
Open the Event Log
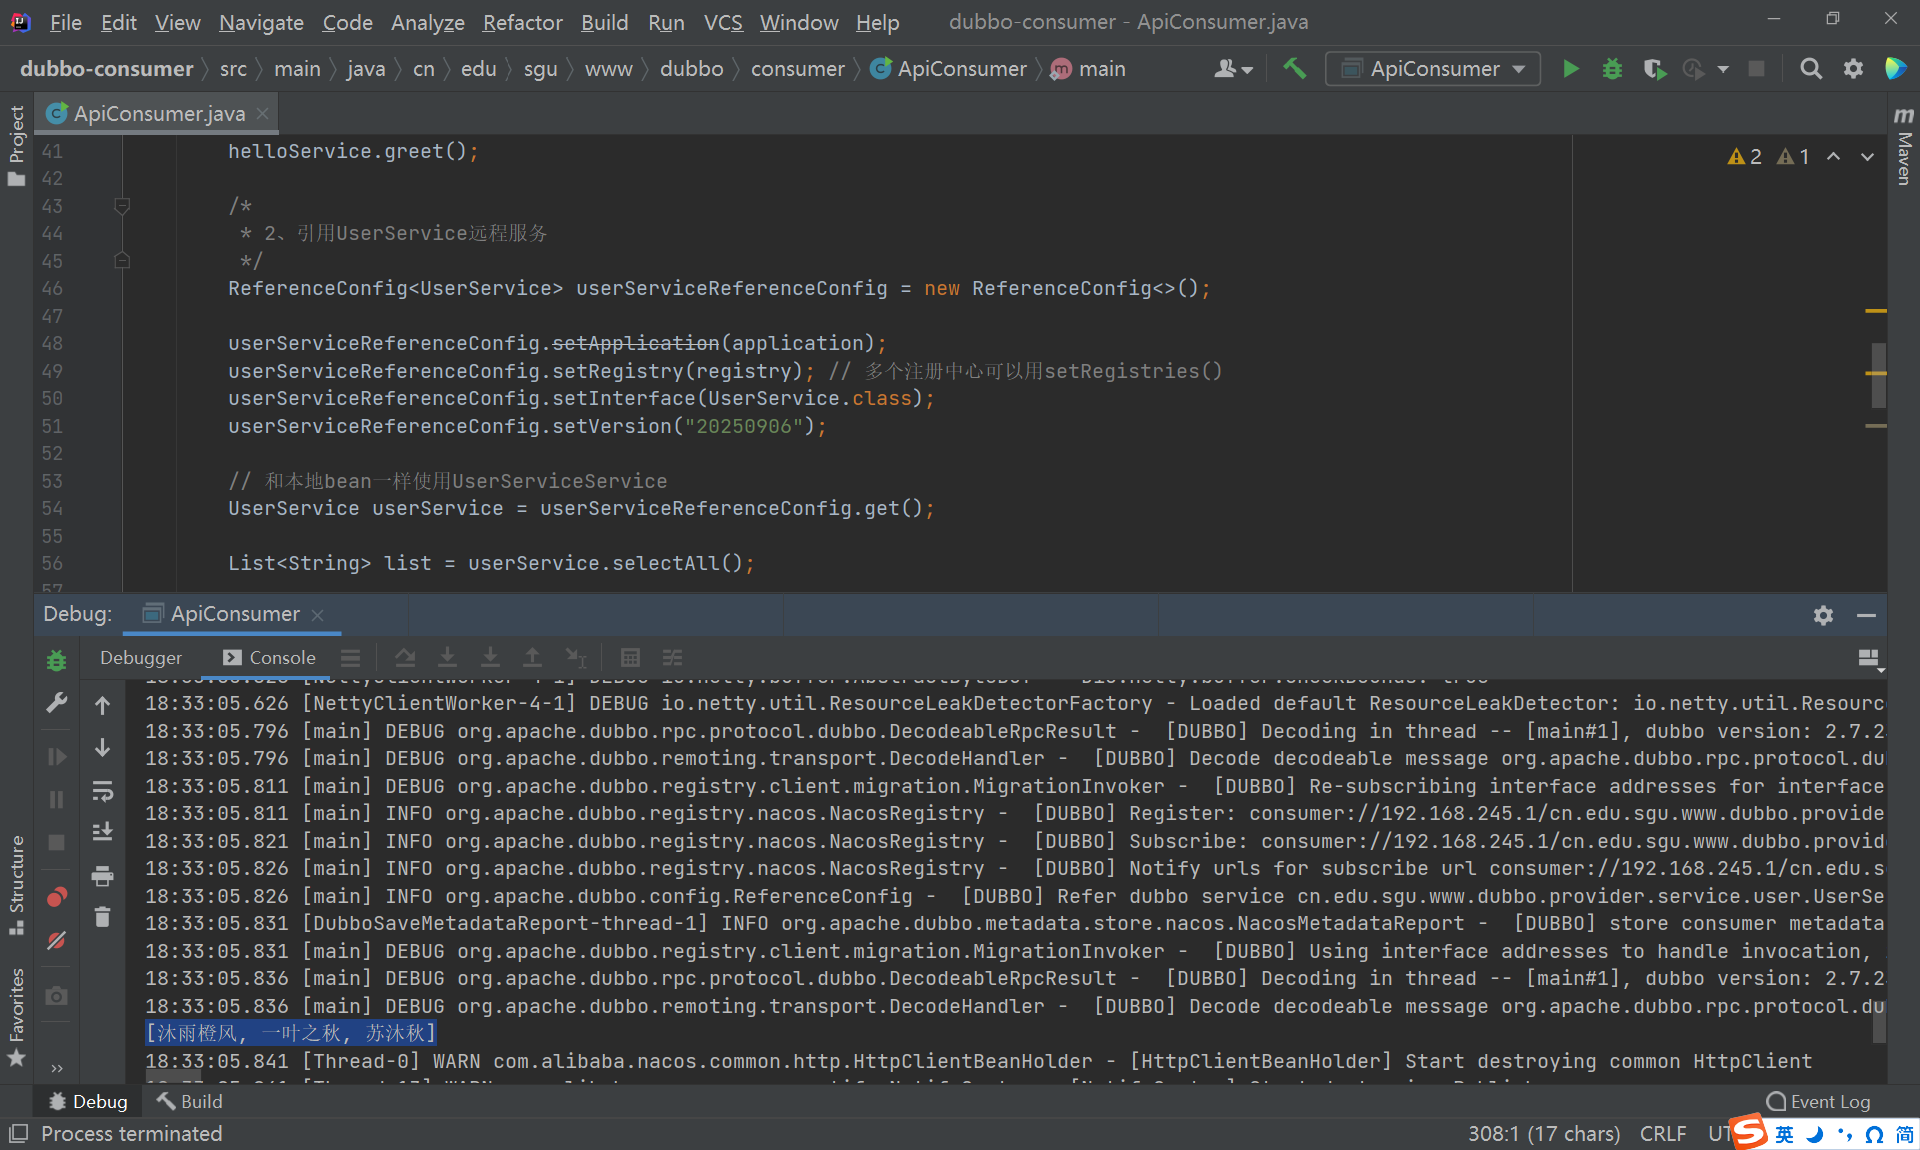click(x=1818, y=1101)
